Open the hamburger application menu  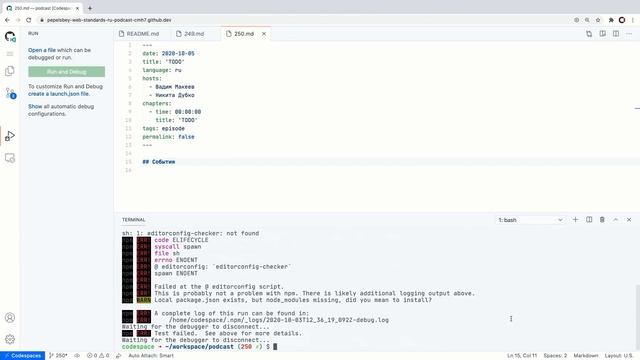pyautogui.click(x=10, y=54)
